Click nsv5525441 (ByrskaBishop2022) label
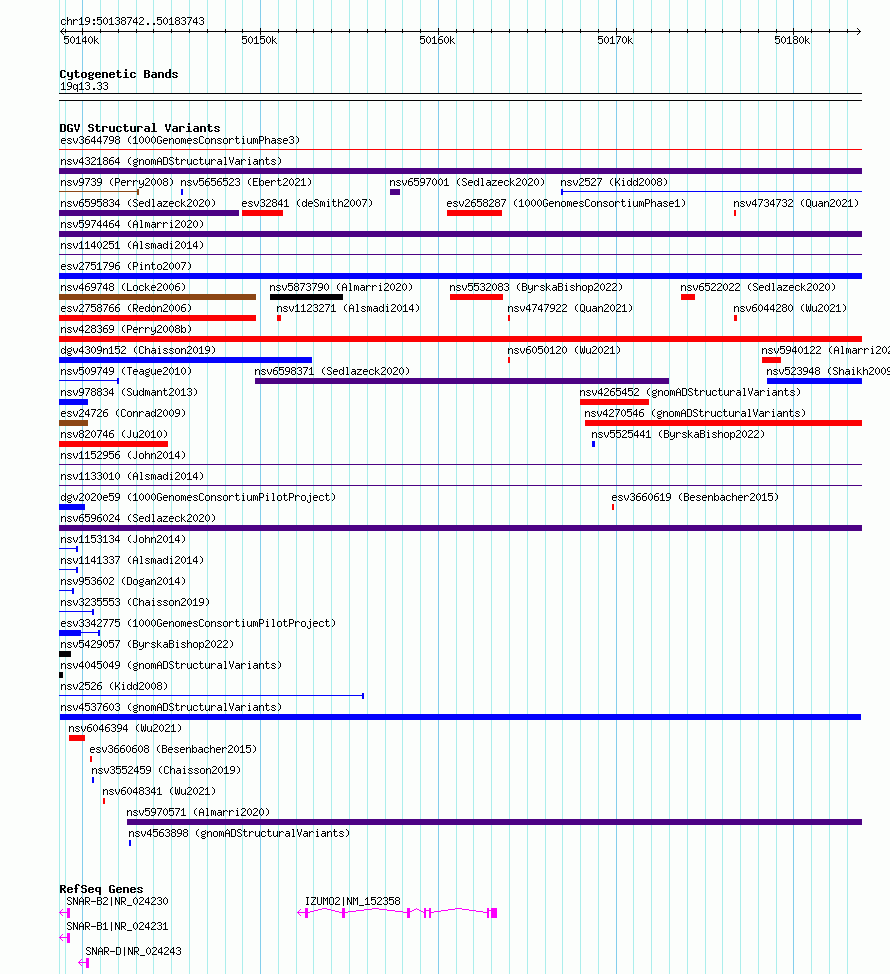 [678, 434]
